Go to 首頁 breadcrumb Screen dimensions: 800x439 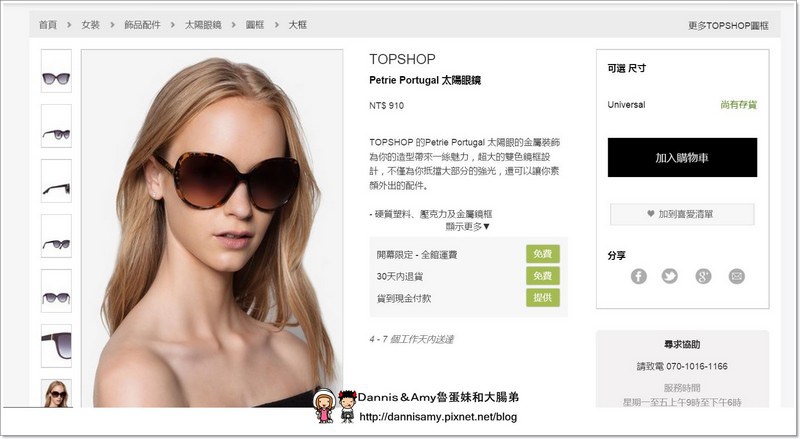[48, 25]
